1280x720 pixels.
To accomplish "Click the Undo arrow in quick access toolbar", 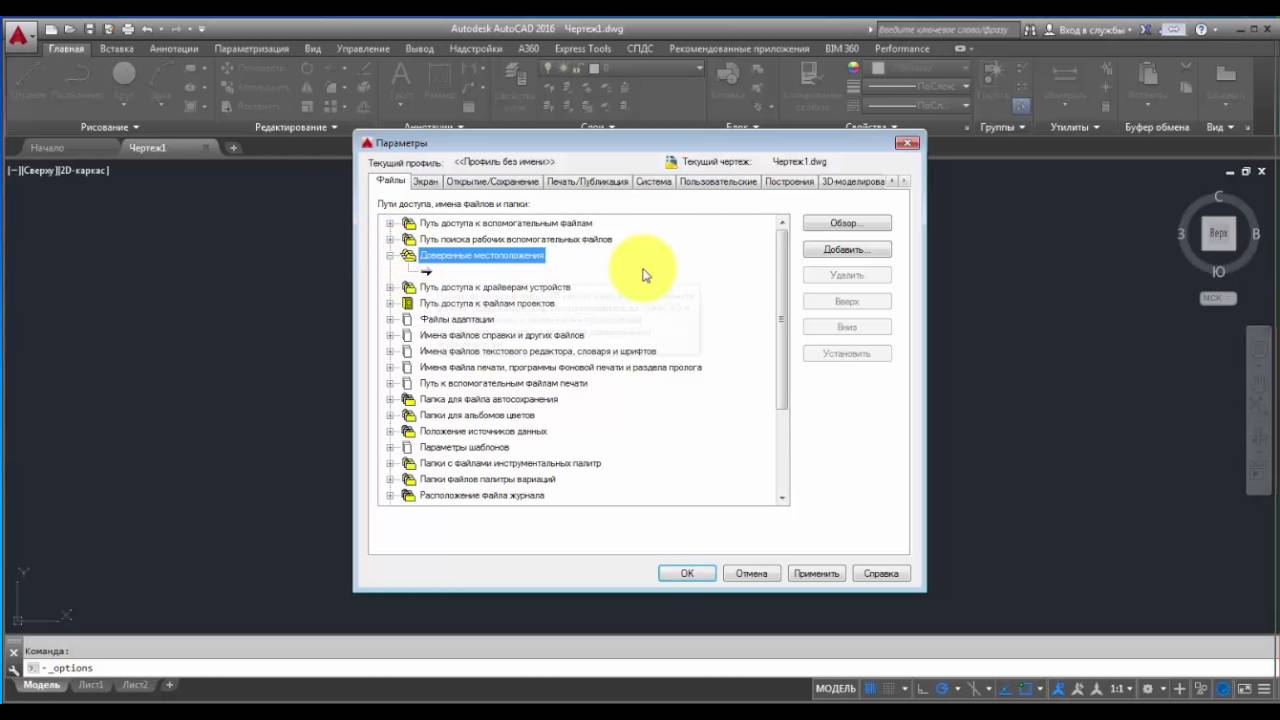I will click(x=147, y=30).
